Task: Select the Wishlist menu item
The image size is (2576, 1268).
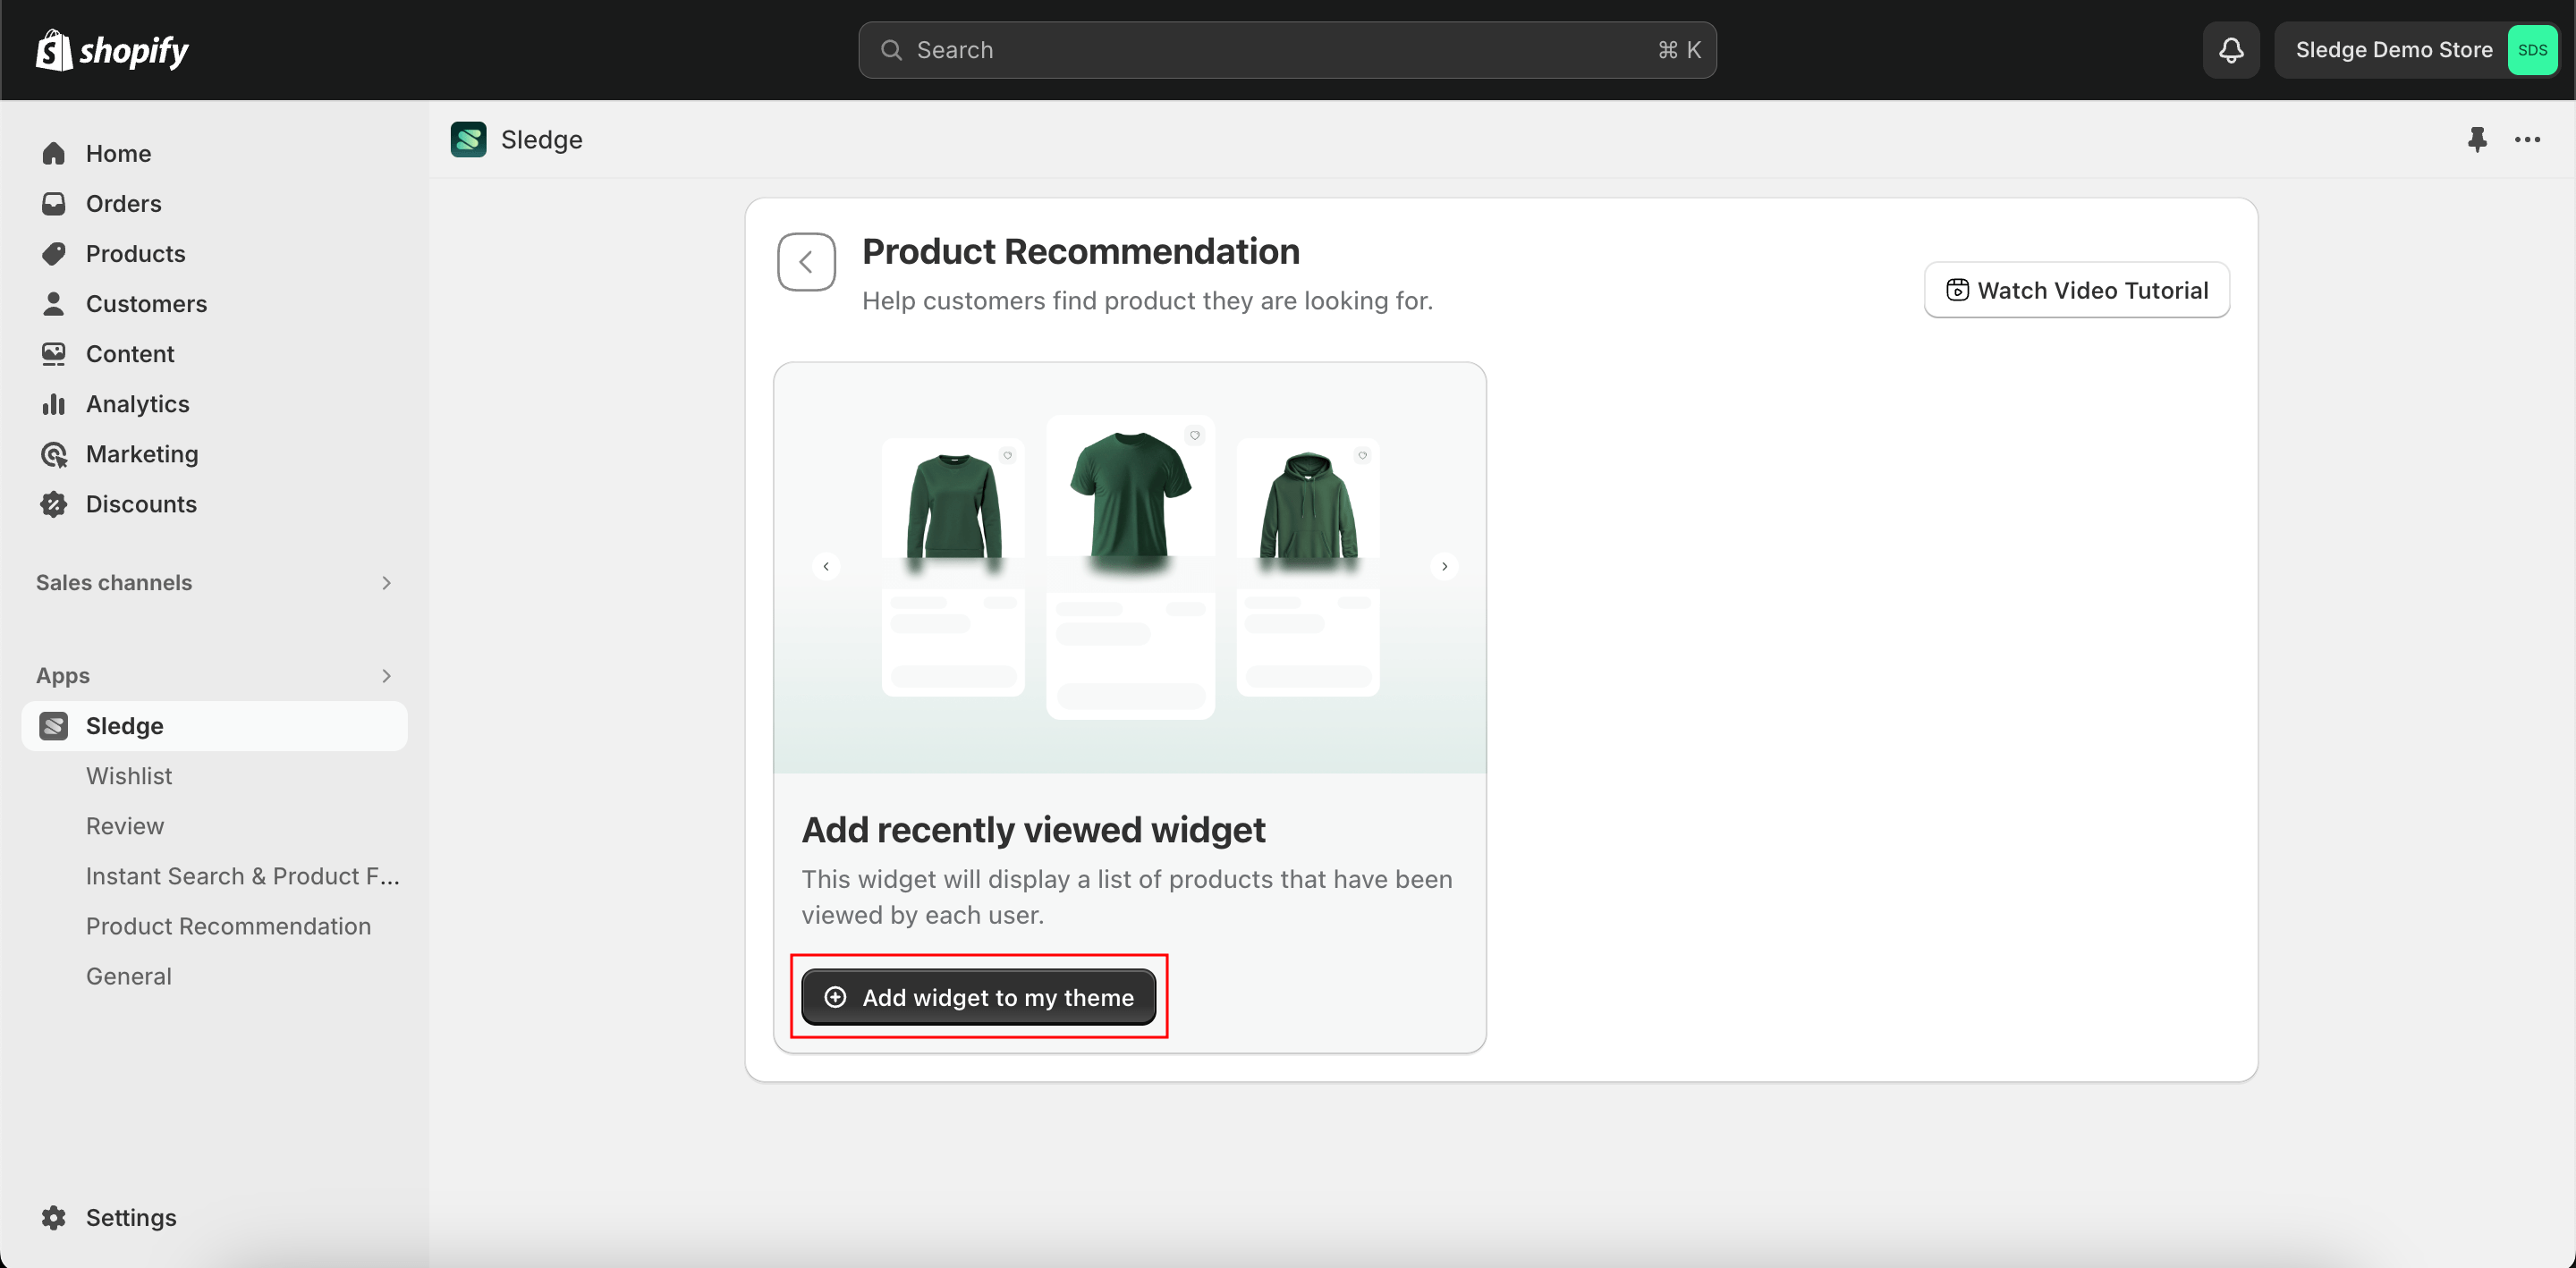Action: coord(128,775)
